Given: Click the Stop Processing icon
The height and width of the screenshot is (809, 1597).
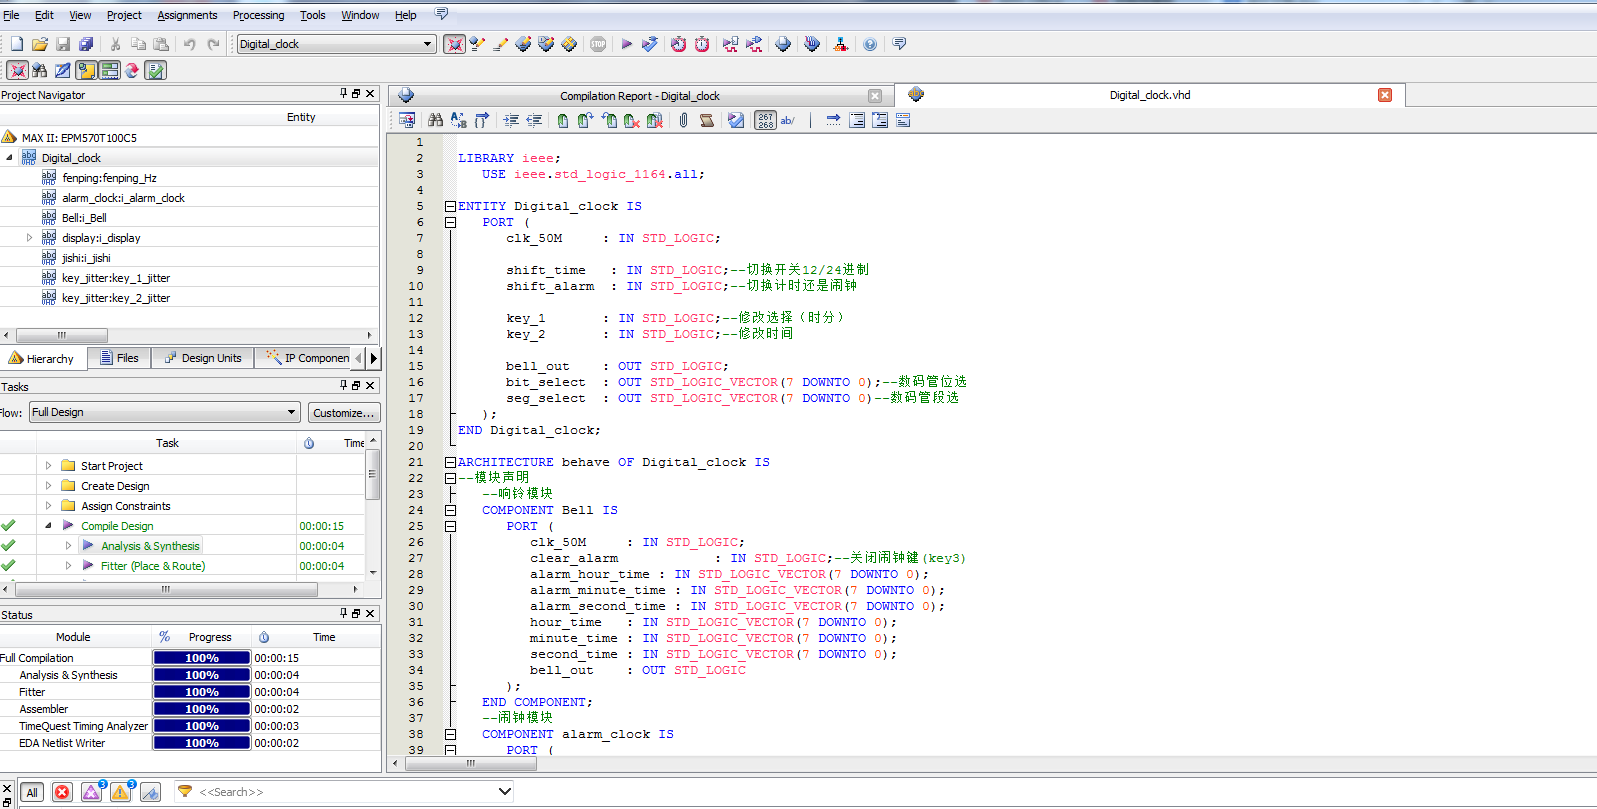Looking at the screenshot, I should coord(598,44).
